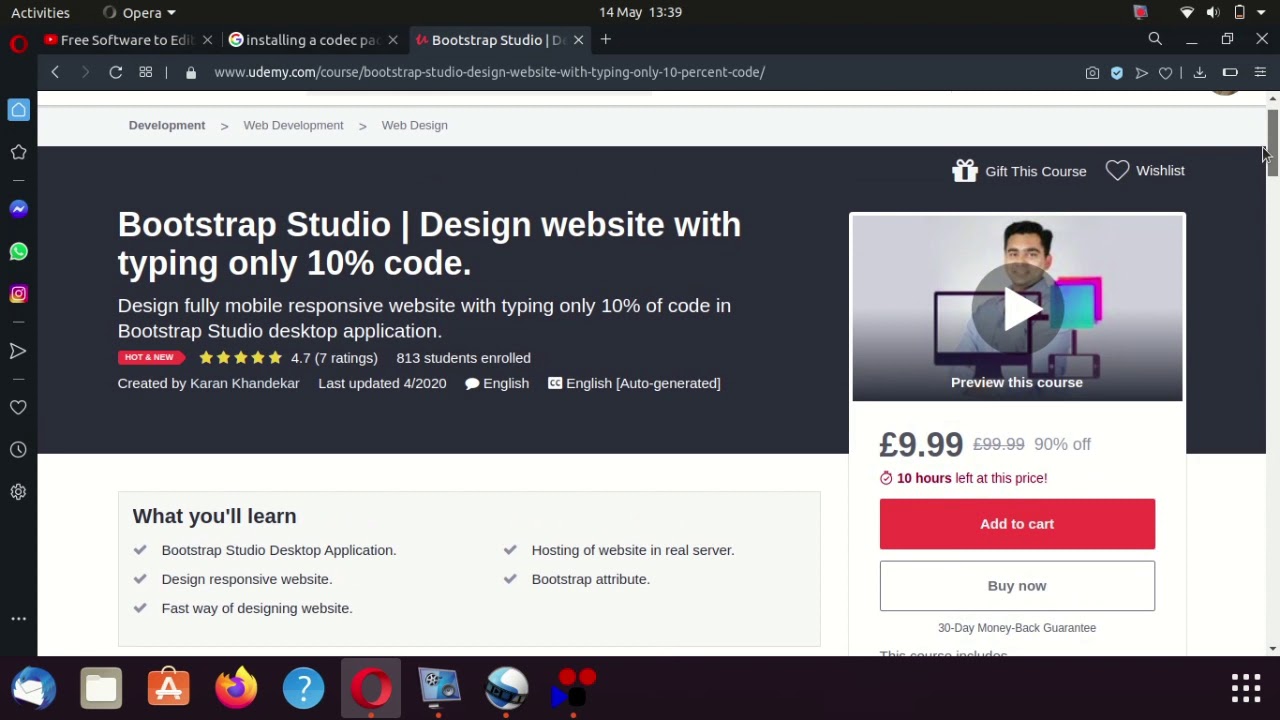
Task: Open the battery saver icon
Action: [x=1230, y=72]
